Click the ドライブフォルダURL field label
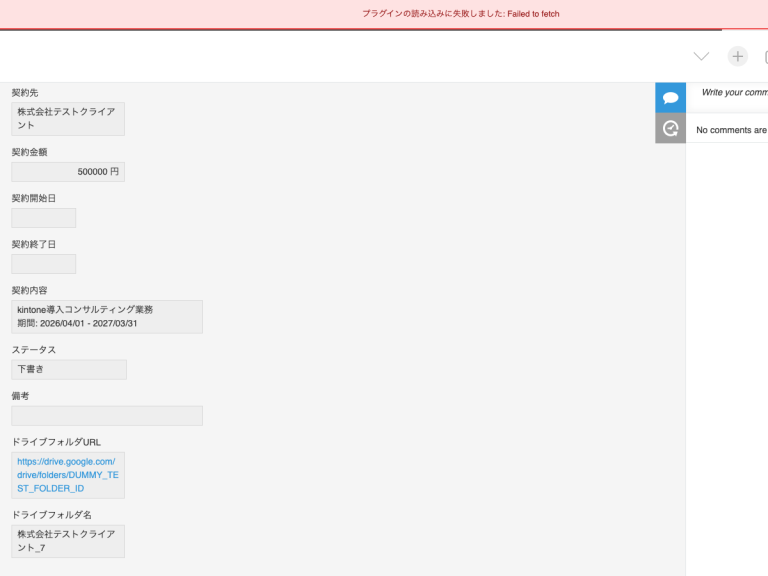The width and height of the screenshot is (768, 576). pos(56,442)
